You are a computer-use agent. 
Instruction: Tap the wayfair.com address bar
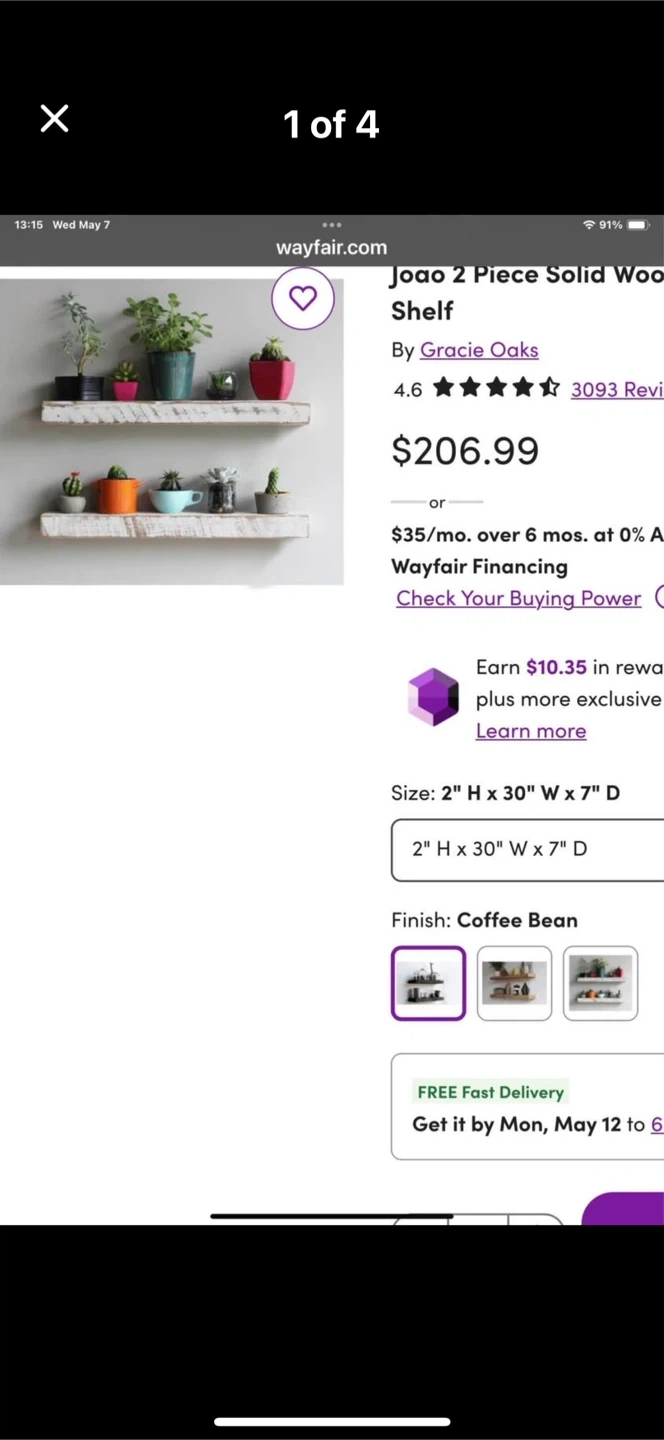[332, 248]
